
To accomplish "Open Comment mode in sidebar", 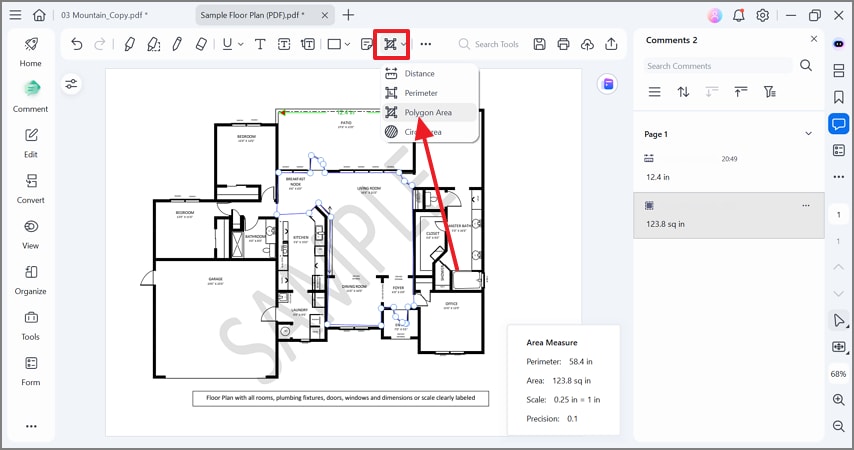I will (x=30, y=97).
